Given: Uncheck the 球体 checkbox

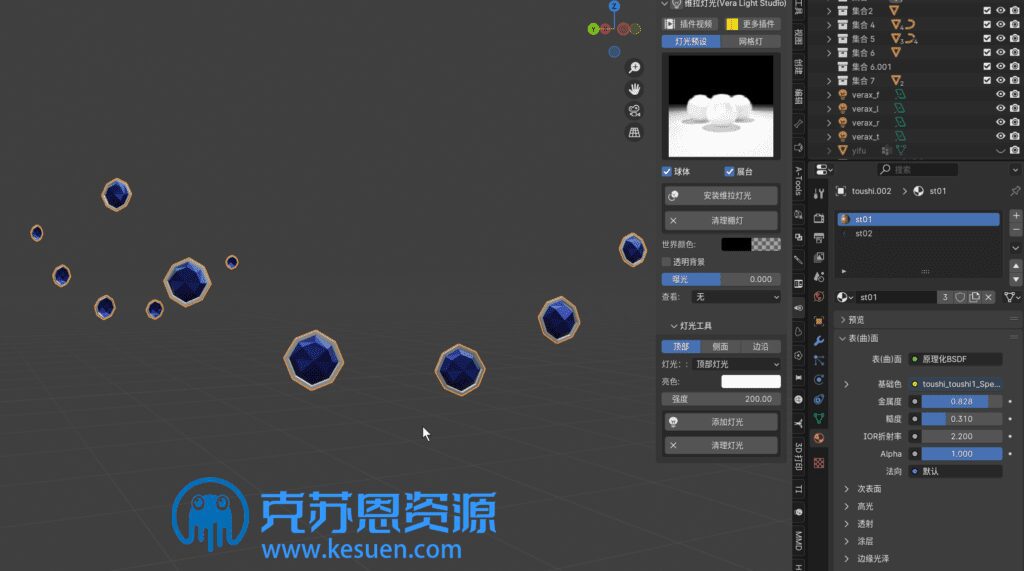Looking at the screenshot, I should click(x=667, y=171).
